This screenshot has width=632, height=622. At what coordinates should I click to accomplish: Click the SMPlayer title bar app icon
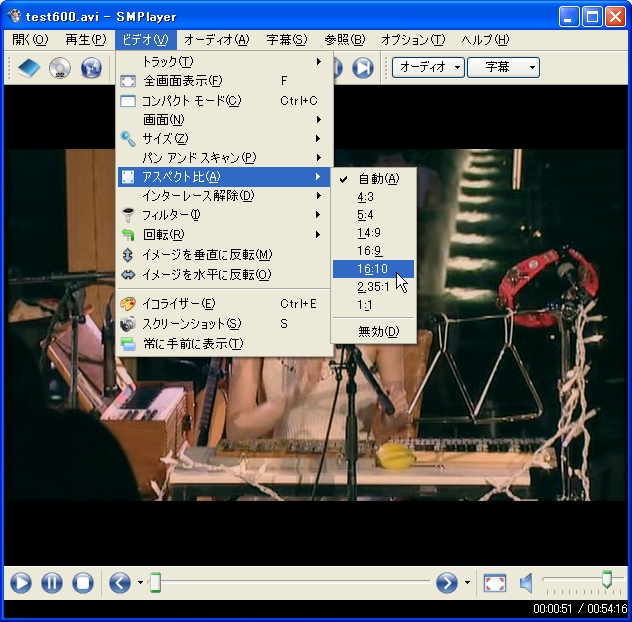tap(15, 16)
